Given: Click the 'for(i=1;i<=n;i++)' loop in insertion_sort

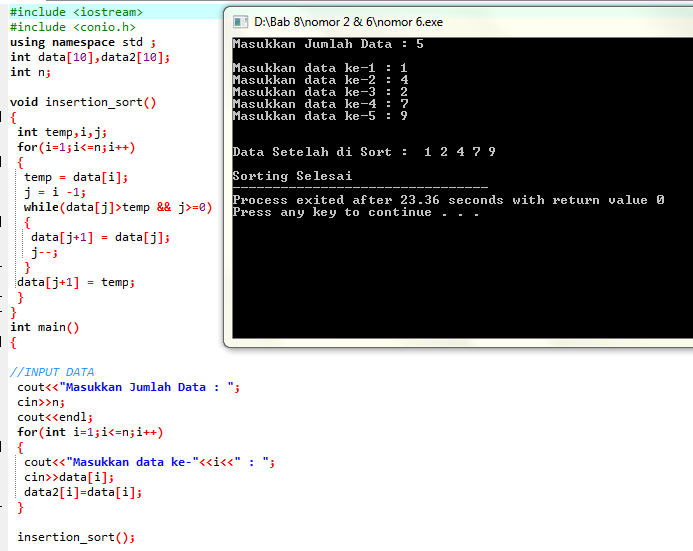Looking at the screenshot, I should (76, 147).
